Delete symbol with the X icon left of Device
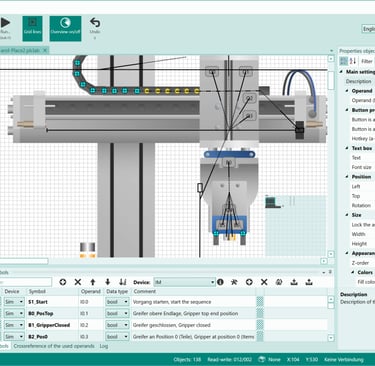Viewport: 375px width, 366px height. point(78,282)
